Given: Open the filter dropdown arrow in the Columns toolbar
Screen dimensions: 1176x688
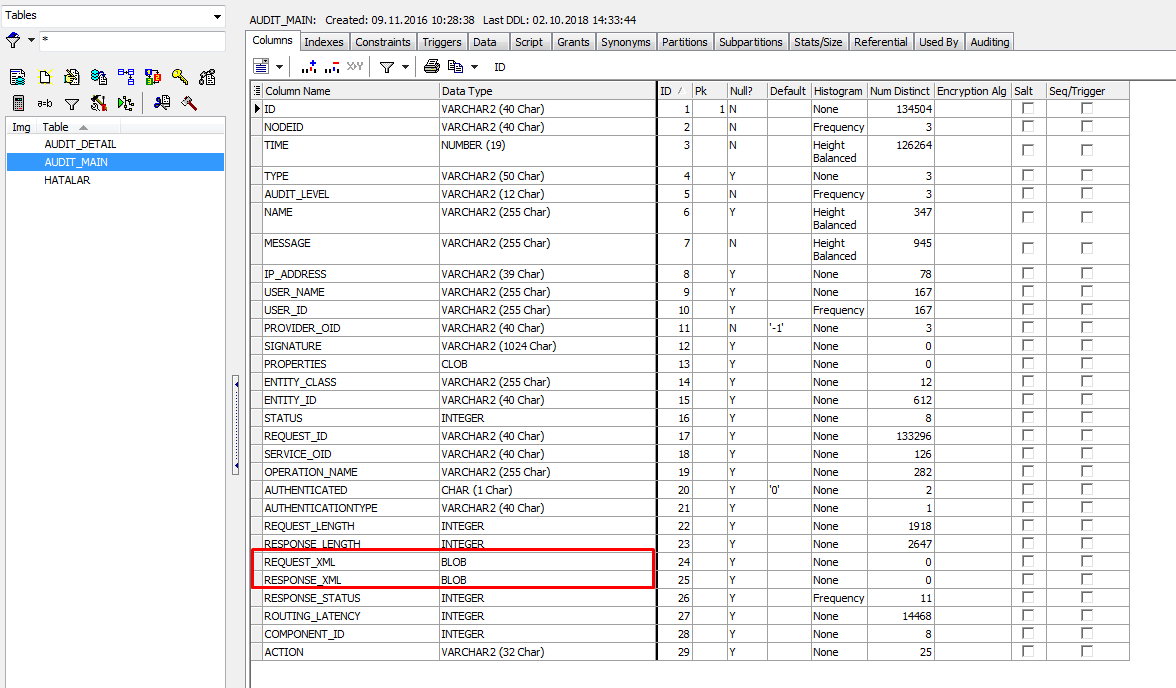Looking at the screenshot, I should 405,66.
